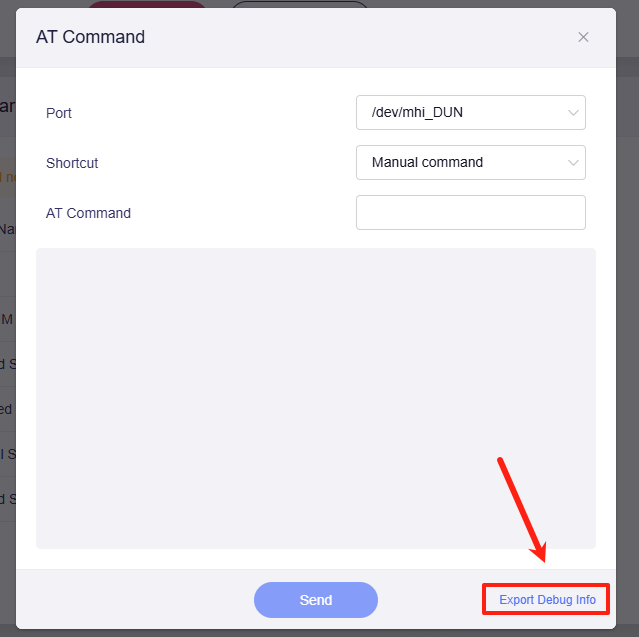Open the /dev/mhi_DUN port selector
Screen dimensions: 639x637
pyautogui.click(x=470, y=113)
